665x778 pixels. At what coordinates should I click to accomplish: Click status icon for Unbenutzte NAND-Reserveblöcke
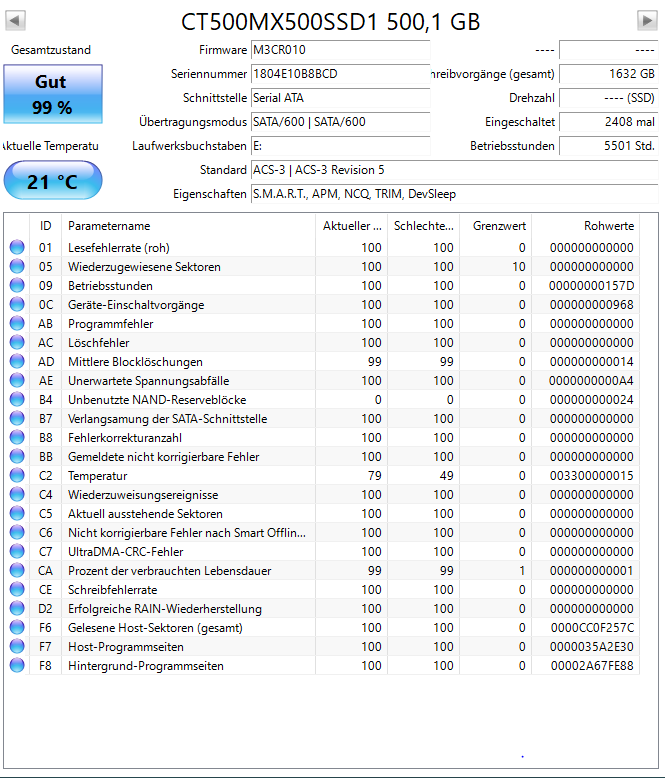pyautogui.click(x=17, y=399)
